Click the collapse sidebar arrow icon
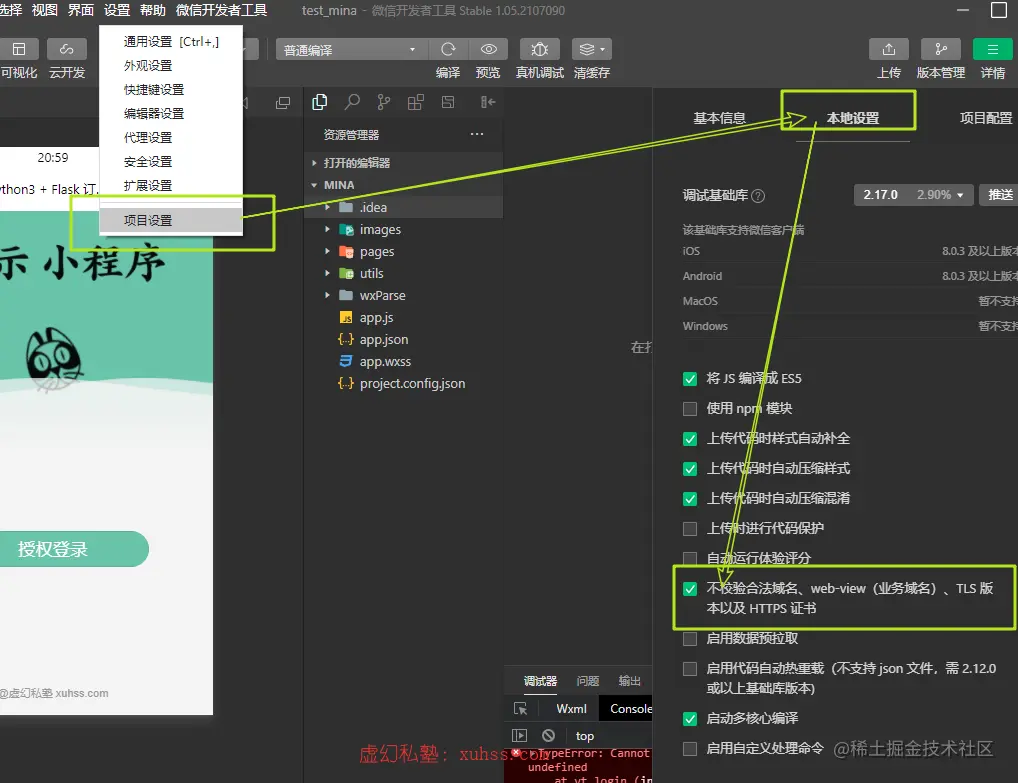This screenshot has height=783, width=1018. pyautogui.click(x=488, y=102)
